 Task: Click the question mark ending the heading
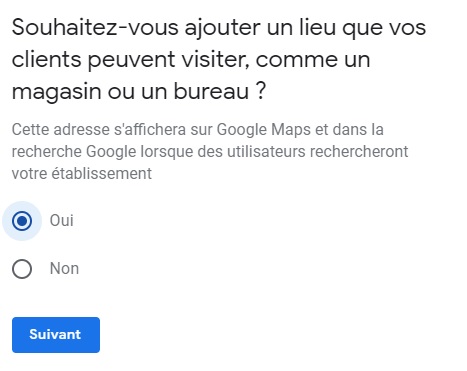click(x=262, y=91)
